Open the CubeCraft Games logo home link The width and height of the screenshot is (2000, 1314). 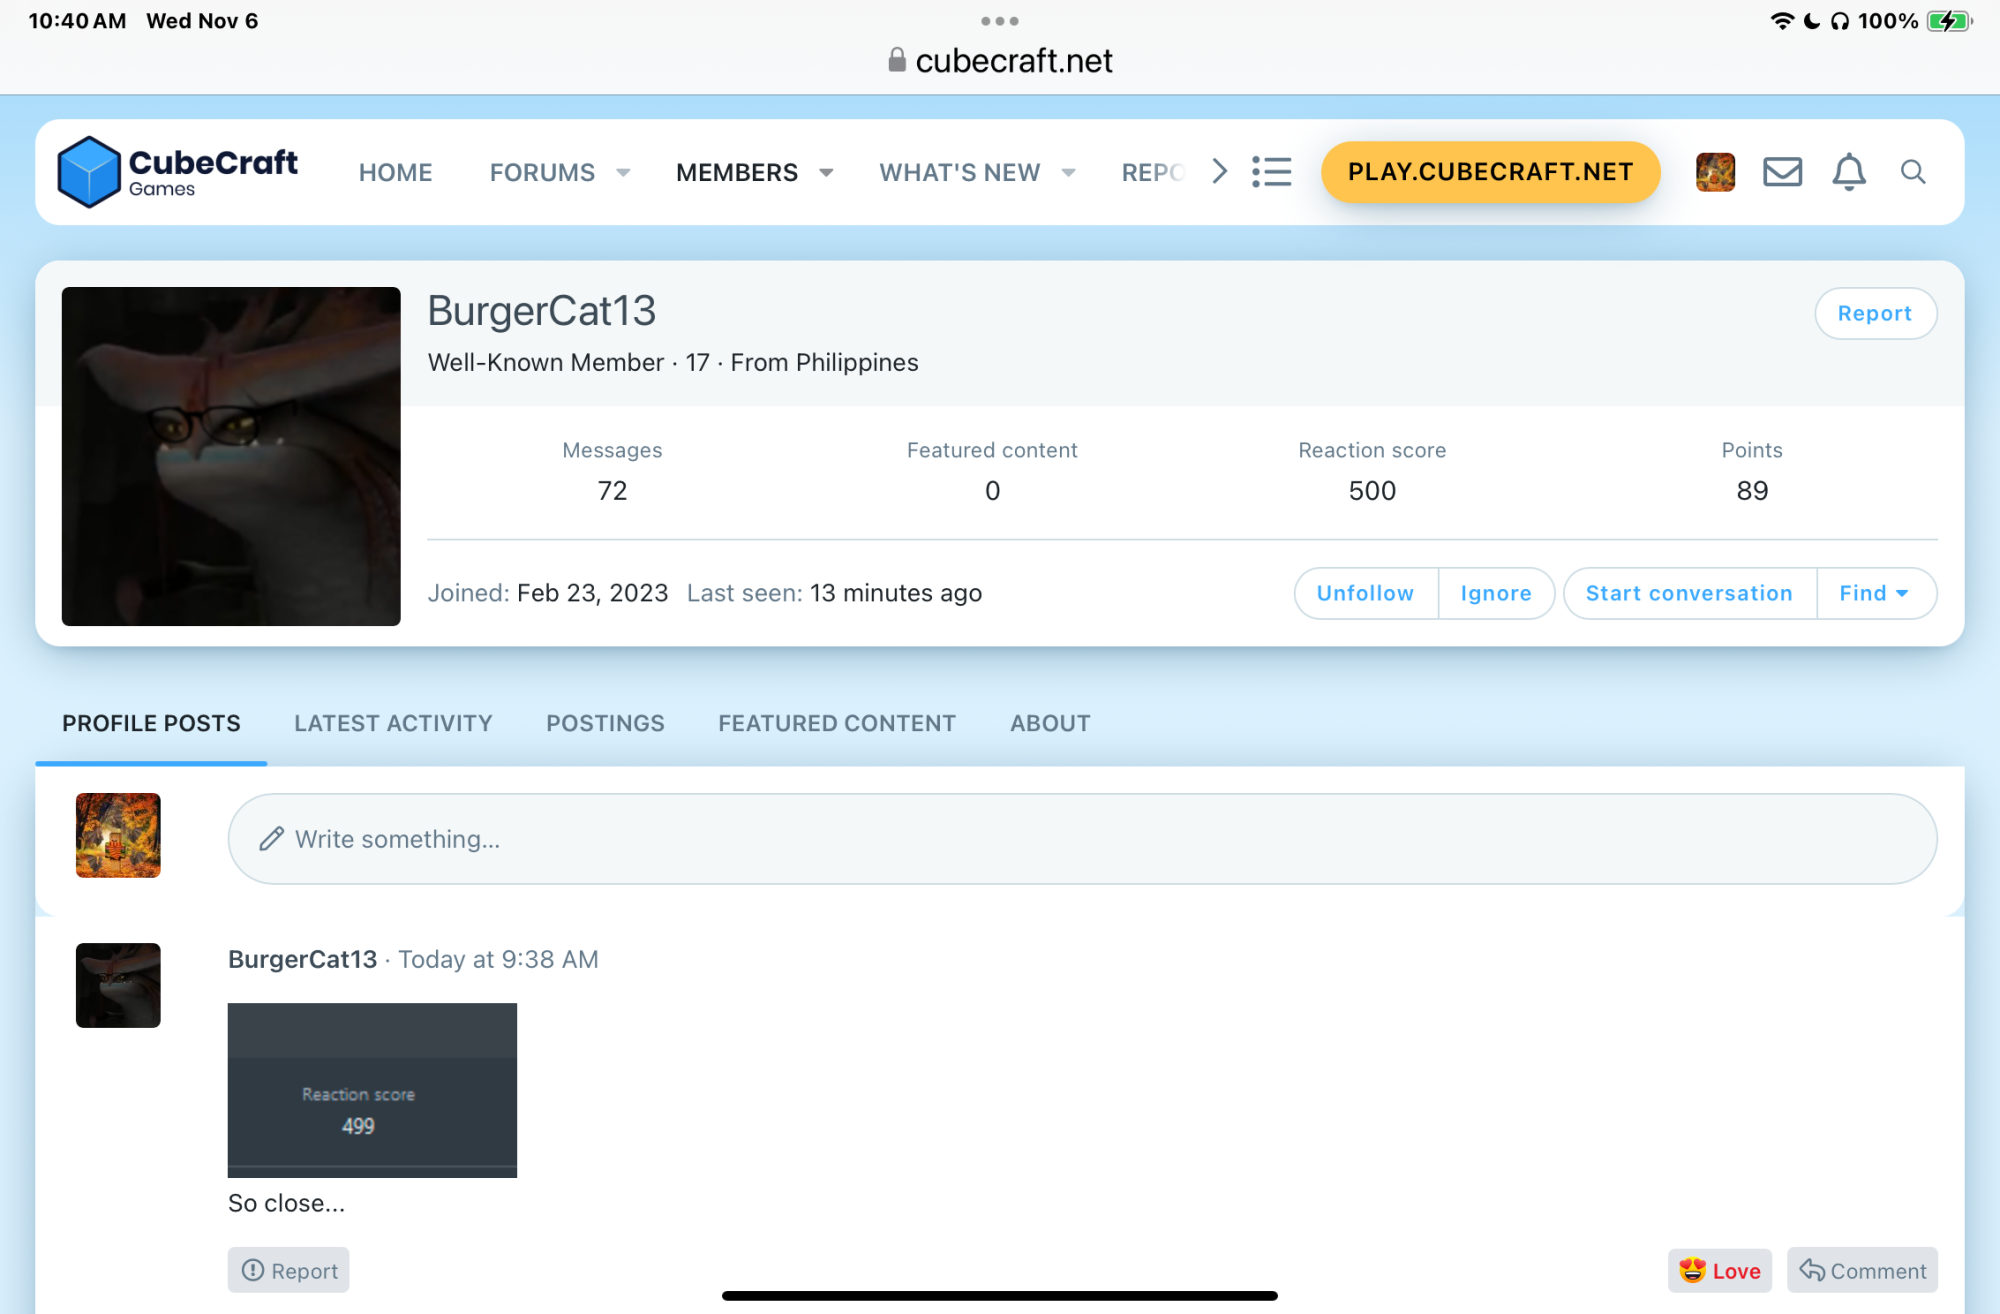178,172
